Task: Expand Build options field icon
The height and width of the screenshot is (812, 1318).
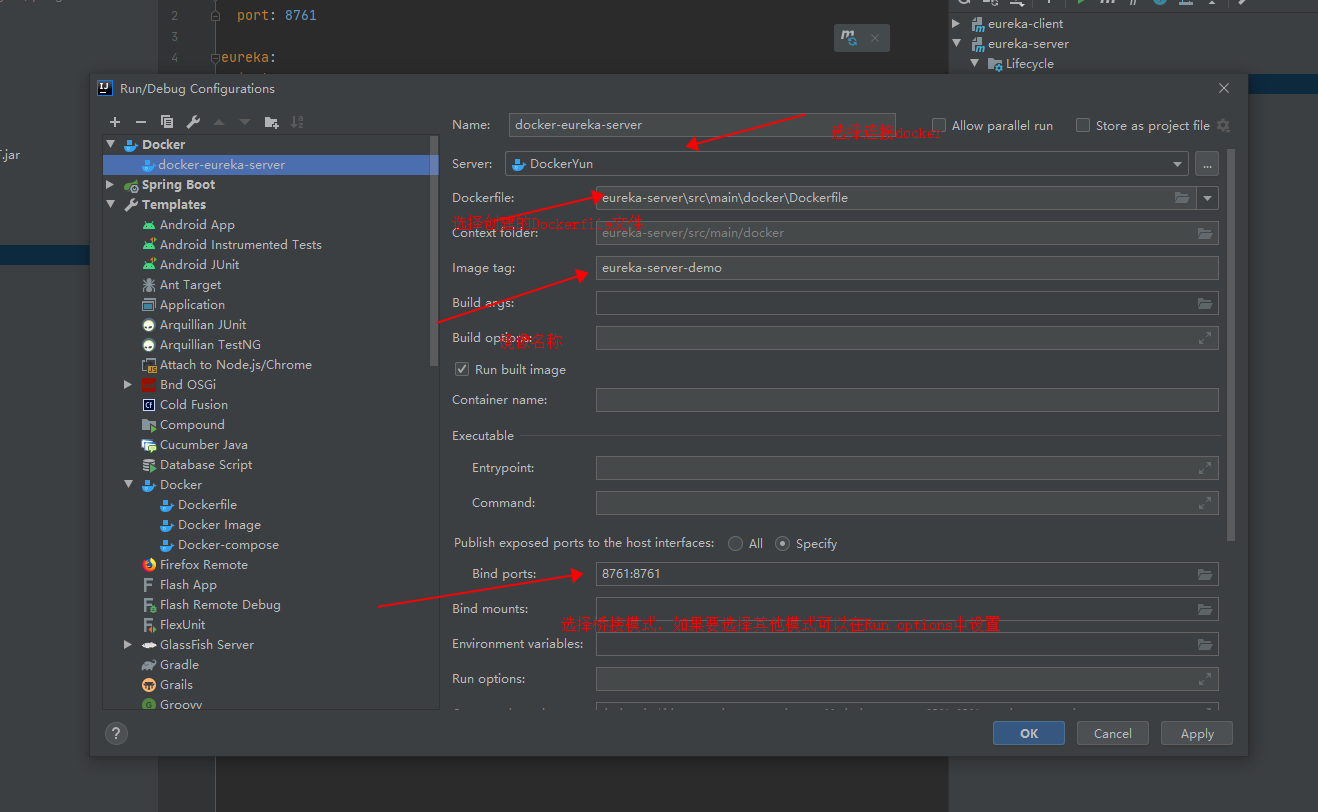Action: (1205, 338)
